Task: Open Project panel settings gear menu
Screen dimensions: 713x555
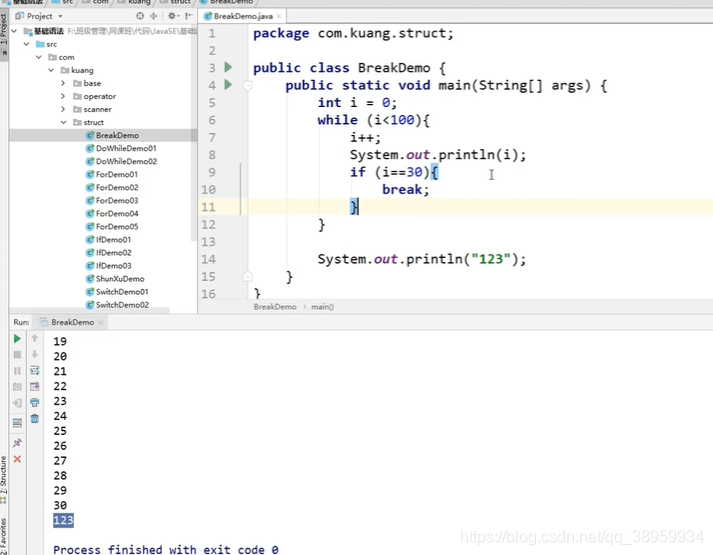Action: tap(173, 16)
